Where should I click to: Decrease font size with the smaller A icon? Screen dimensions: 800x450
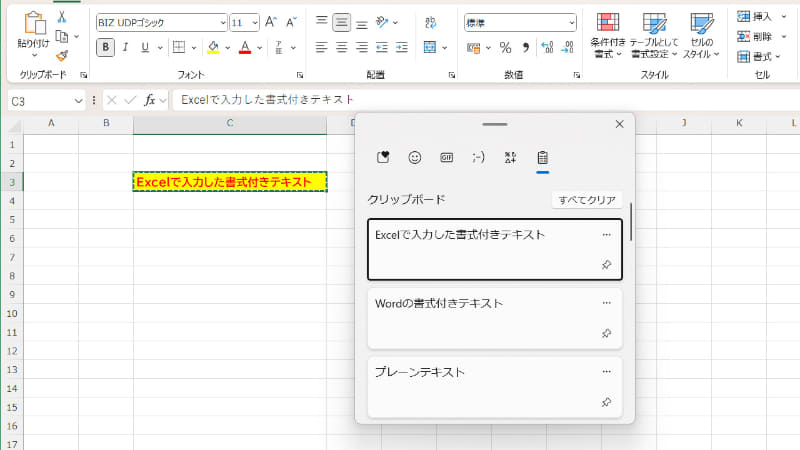291,22
